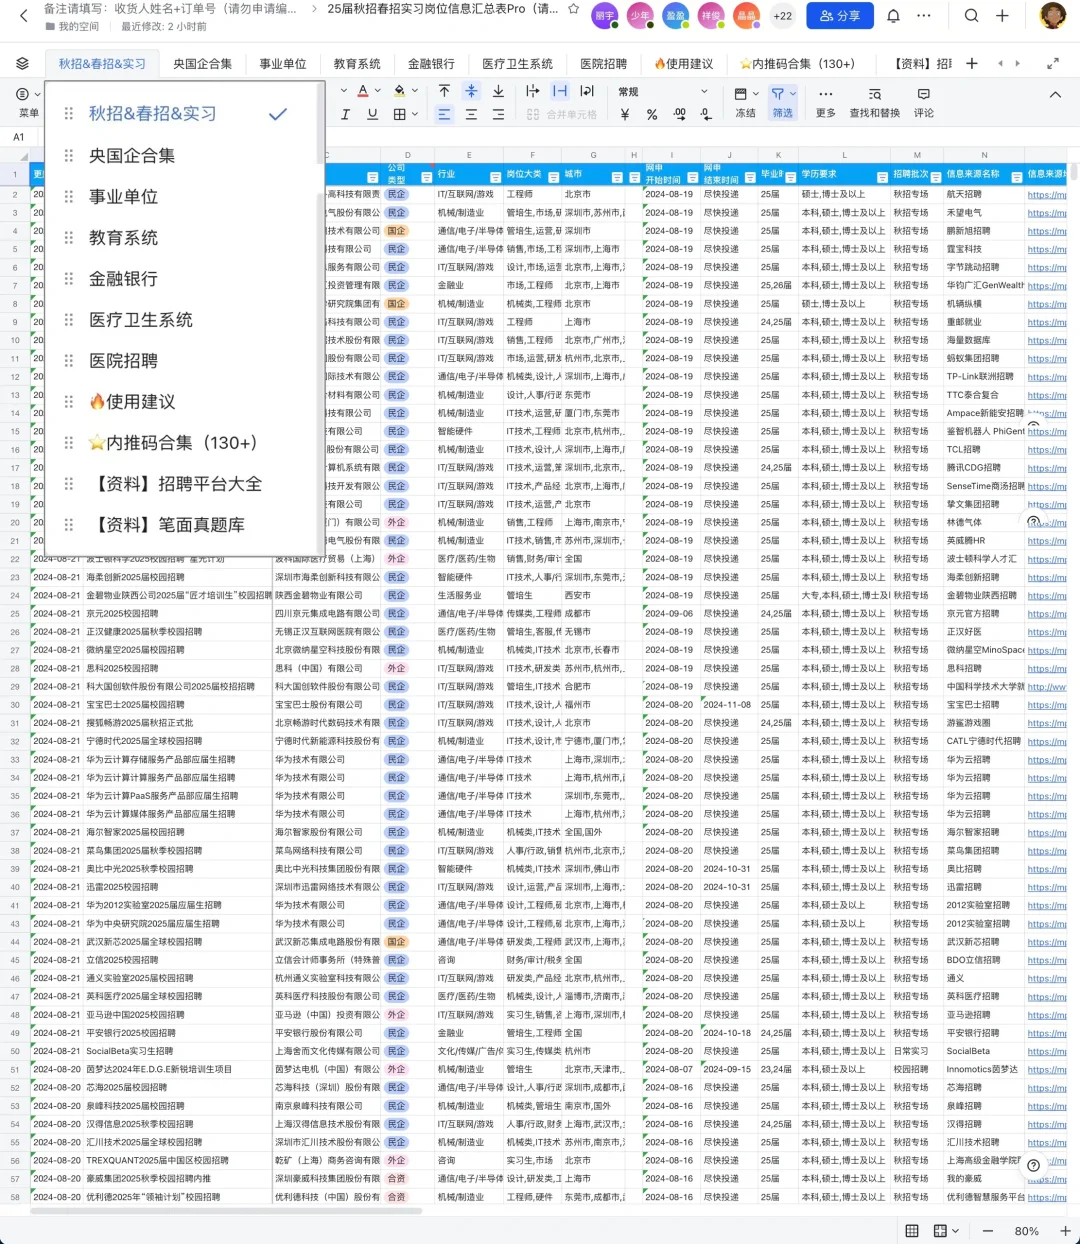Viewport: 1080px width, 1244px height.
Task: Click the A1 cell reference box
Action: (19, 137)
